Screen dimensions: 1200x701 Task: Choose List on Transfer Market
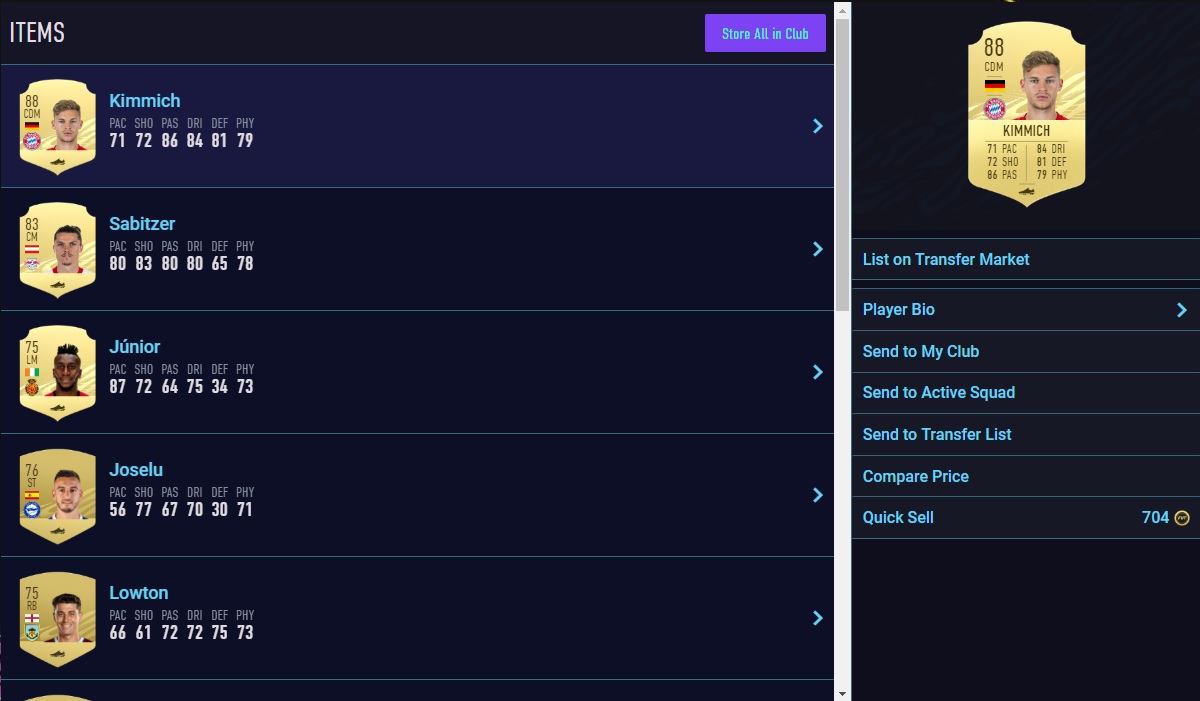point(1026,259)
